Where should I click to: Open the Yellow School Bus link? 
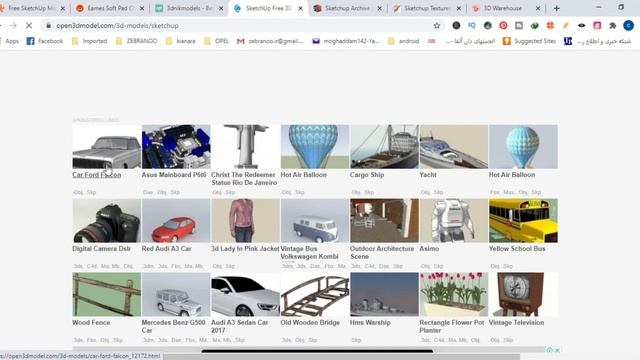(517, 249)
